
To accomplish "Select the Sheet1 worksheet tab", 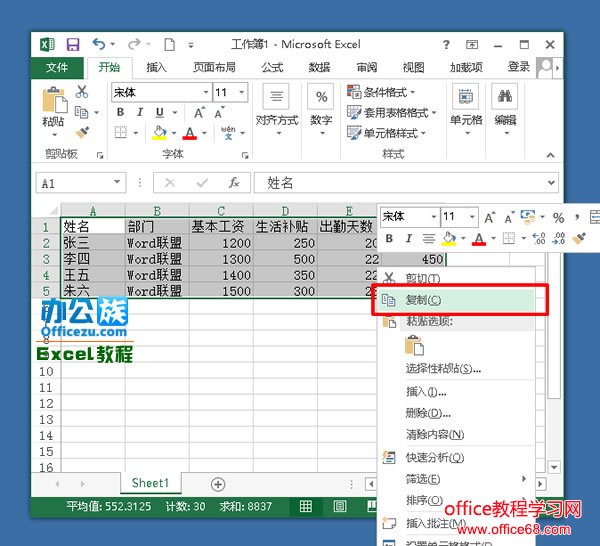I will tap(150, 483).
